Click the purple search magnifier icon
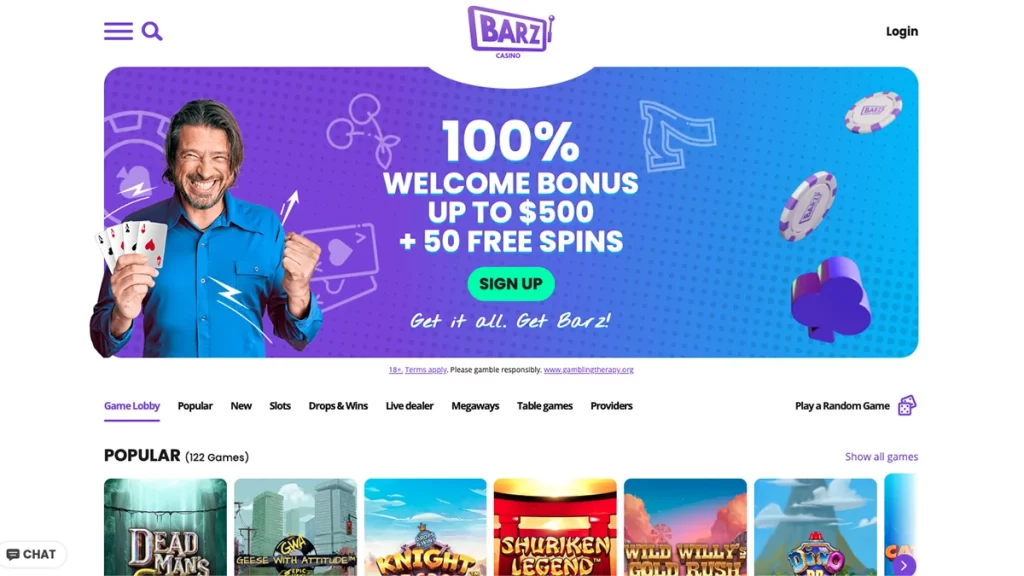Image resolution: width=1024 pixels, height=576 pixels. click(x=152, y=31)
